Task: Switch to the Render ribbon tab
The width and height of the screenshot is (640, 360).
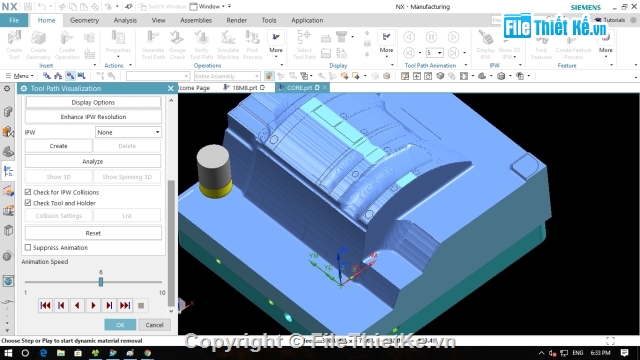Action: click(x=236, y=20)
